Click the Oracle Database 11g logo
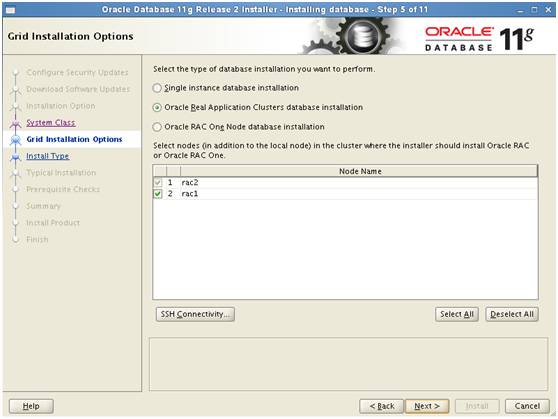This screenshot has height=419, width=558. [480, 38]
